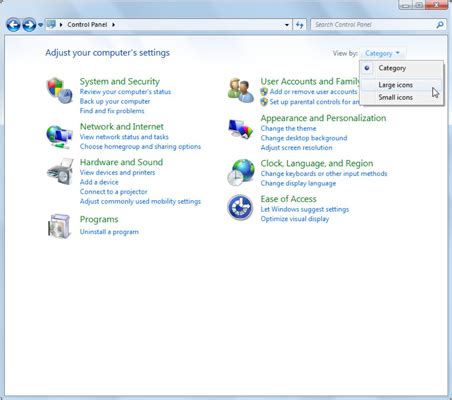The image size is (452, 400).
Task: Open recent pages dropdown arrow near Forward
Action: [x=40, y=25]
